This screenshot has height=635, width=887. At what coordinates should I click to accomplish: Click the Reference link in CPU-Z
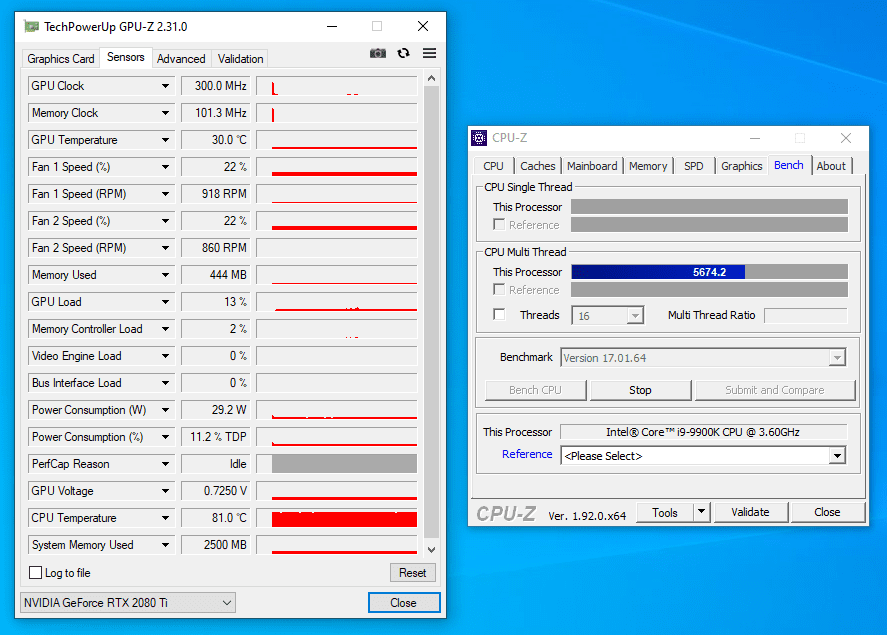point(527,454)
